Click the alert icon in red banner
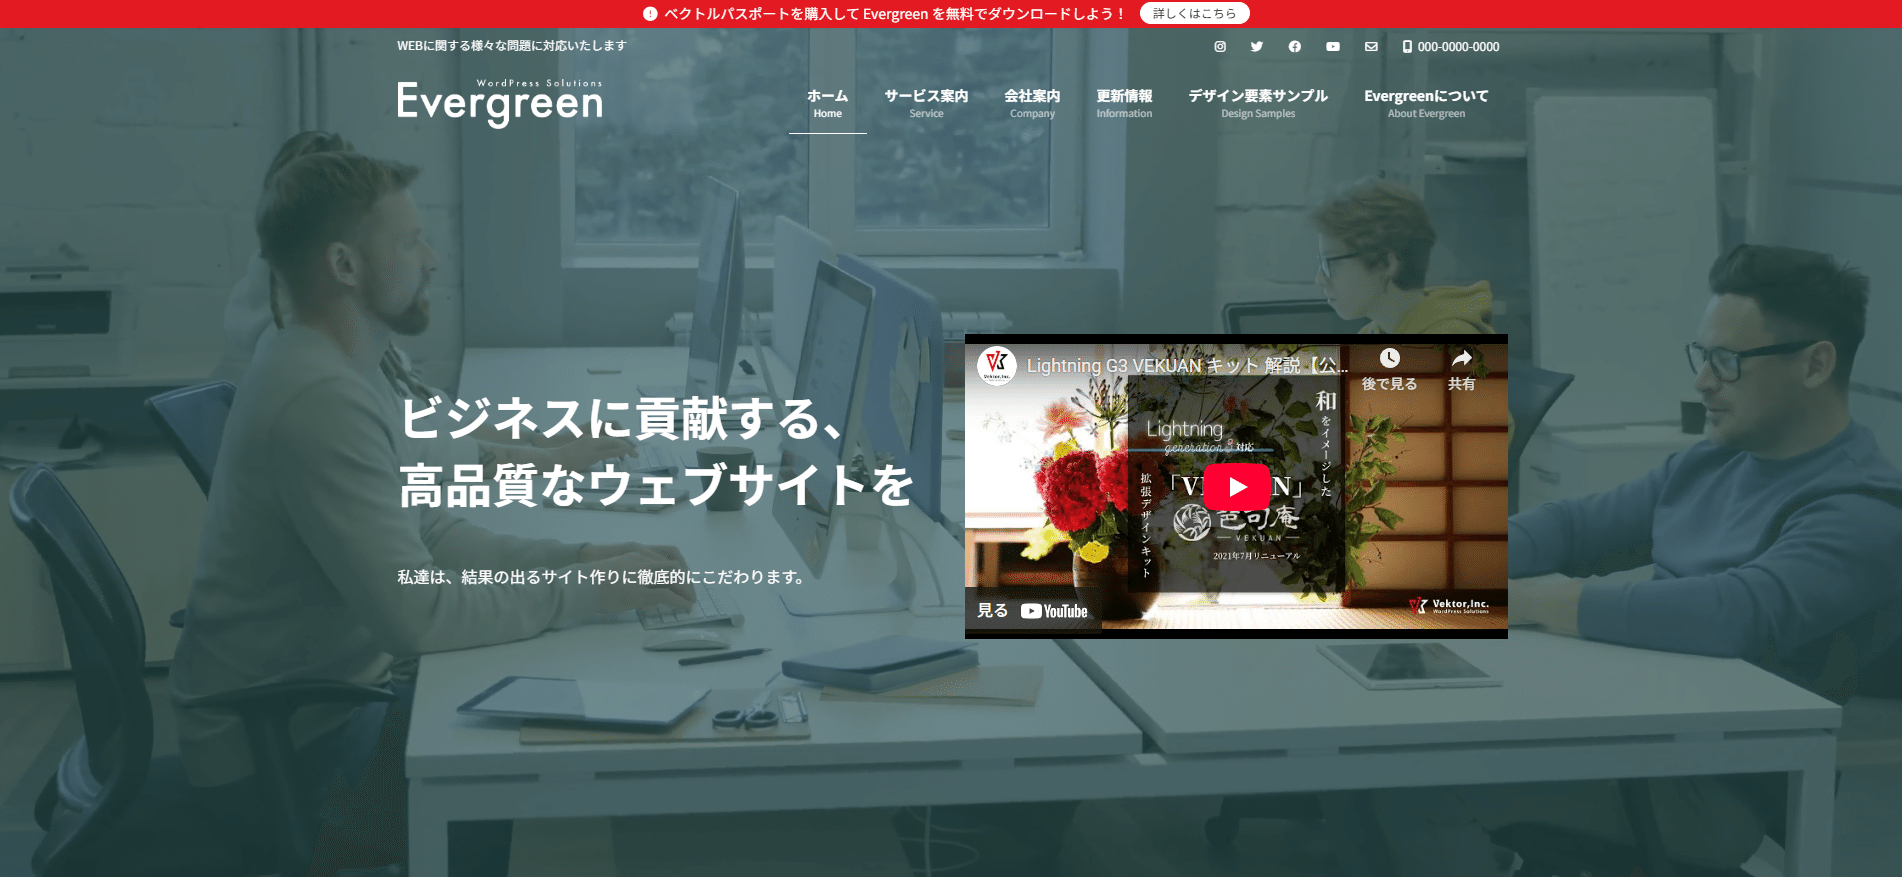 (x=650, y=14)
